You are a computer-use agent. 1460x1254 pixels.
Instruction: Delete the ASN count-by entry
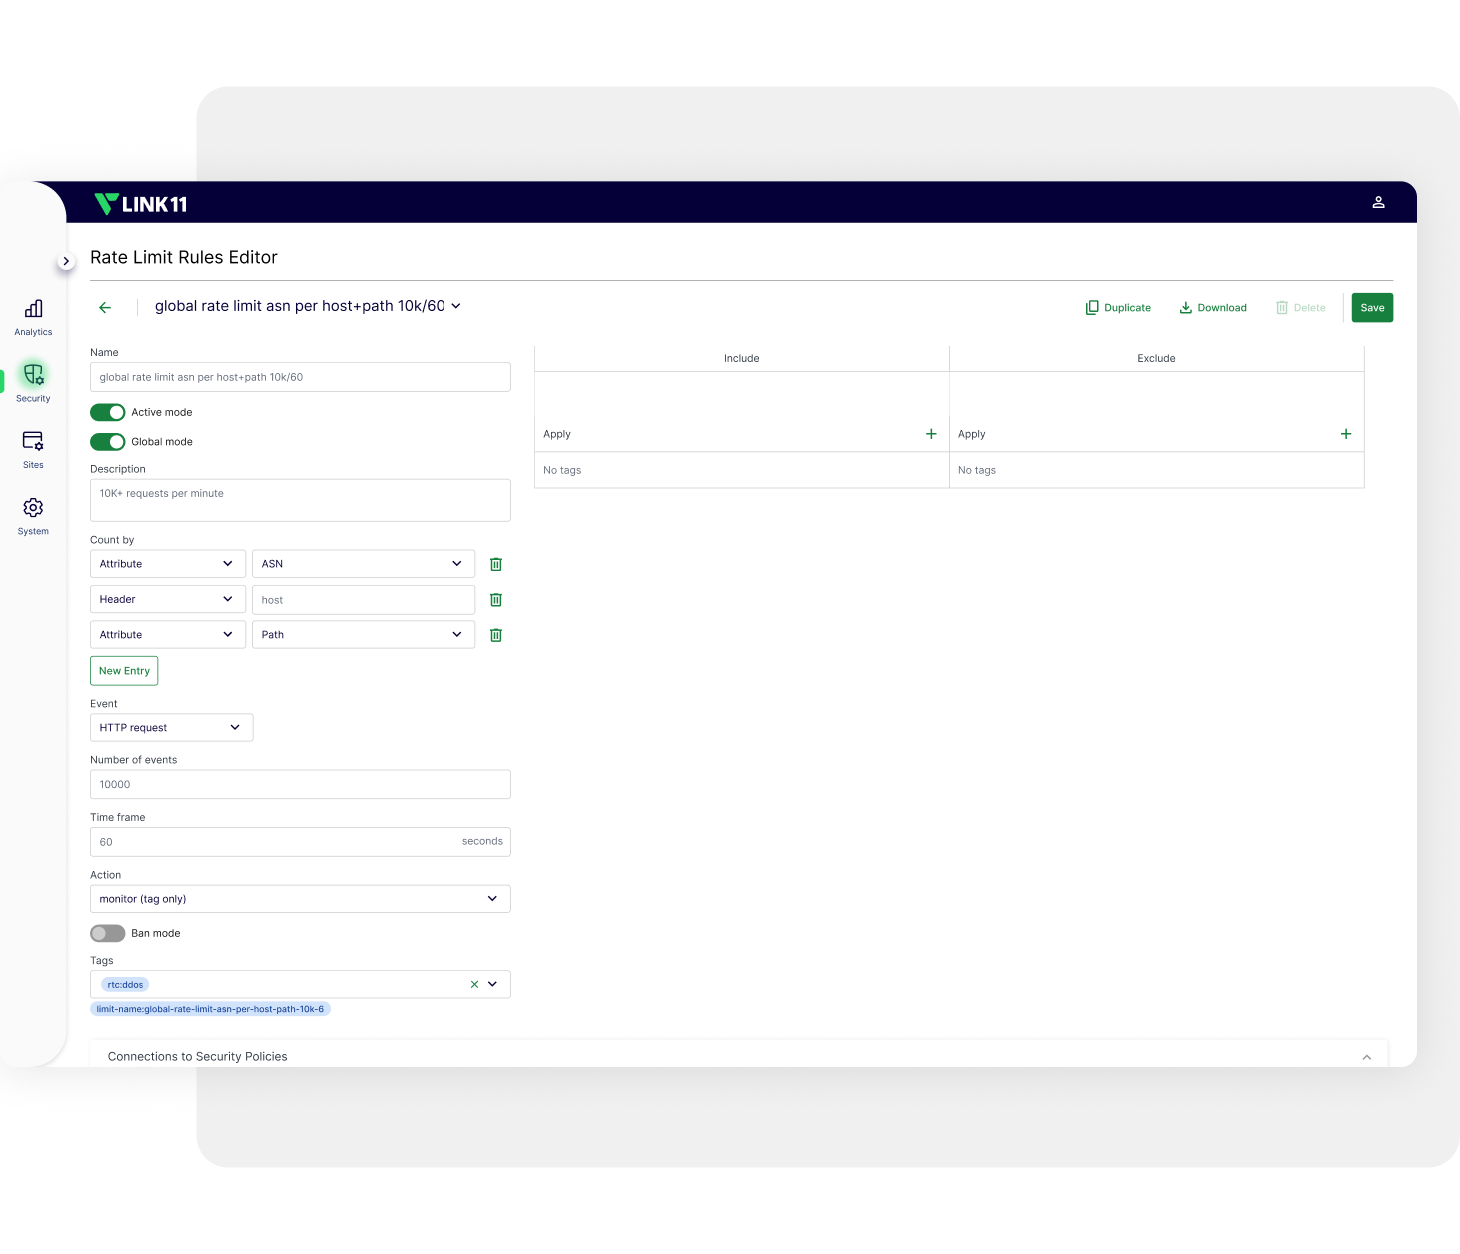pos(496,564)
